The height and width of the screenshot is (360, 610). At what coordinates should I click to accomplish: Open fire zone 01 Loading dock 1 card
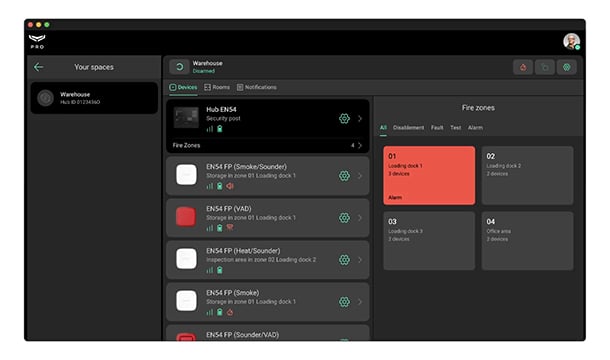429,176
